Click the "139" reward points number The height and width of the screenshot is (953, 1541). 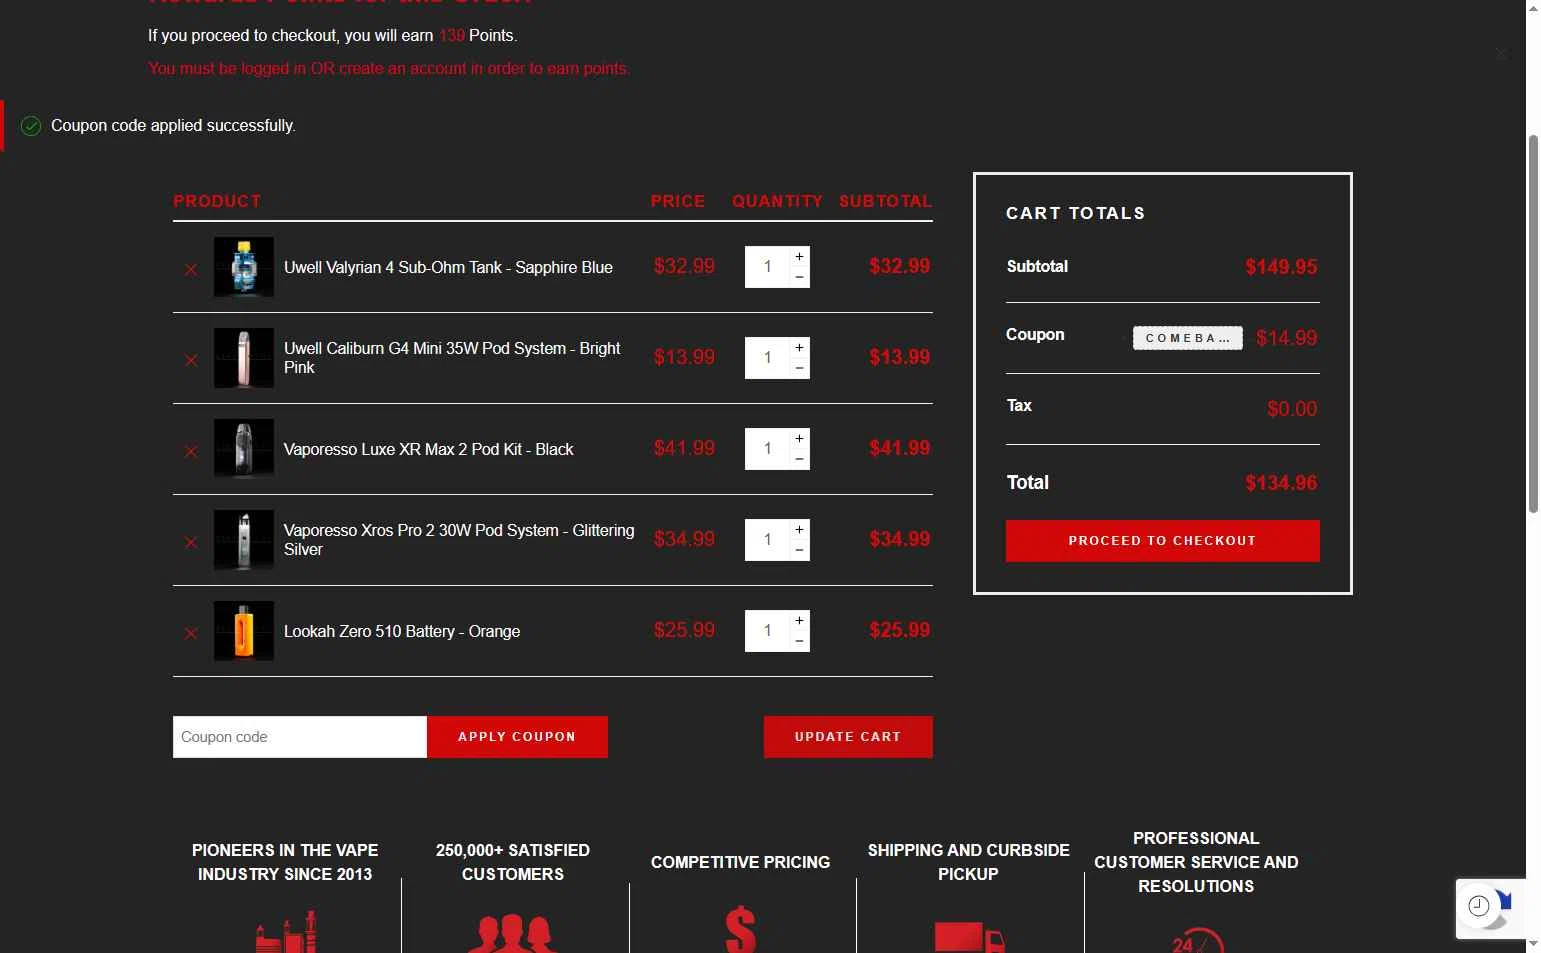(451, 36)
